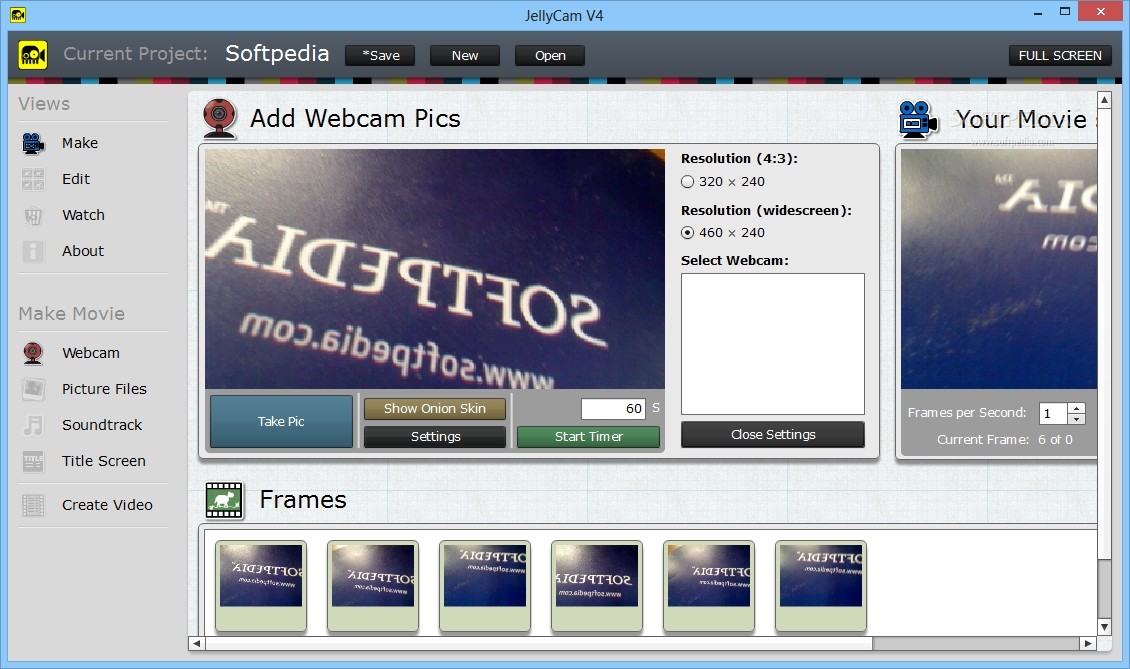Image resolution: width=1130 pixels, height=669 pixels.
Task: Click horizontal scrollbar right arrow
Action: pos(1088,643)
